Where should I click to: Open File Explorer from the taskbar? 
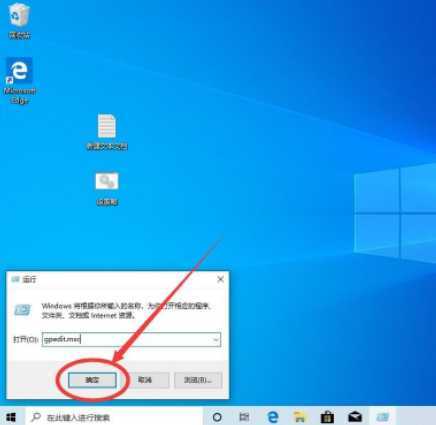299,417
